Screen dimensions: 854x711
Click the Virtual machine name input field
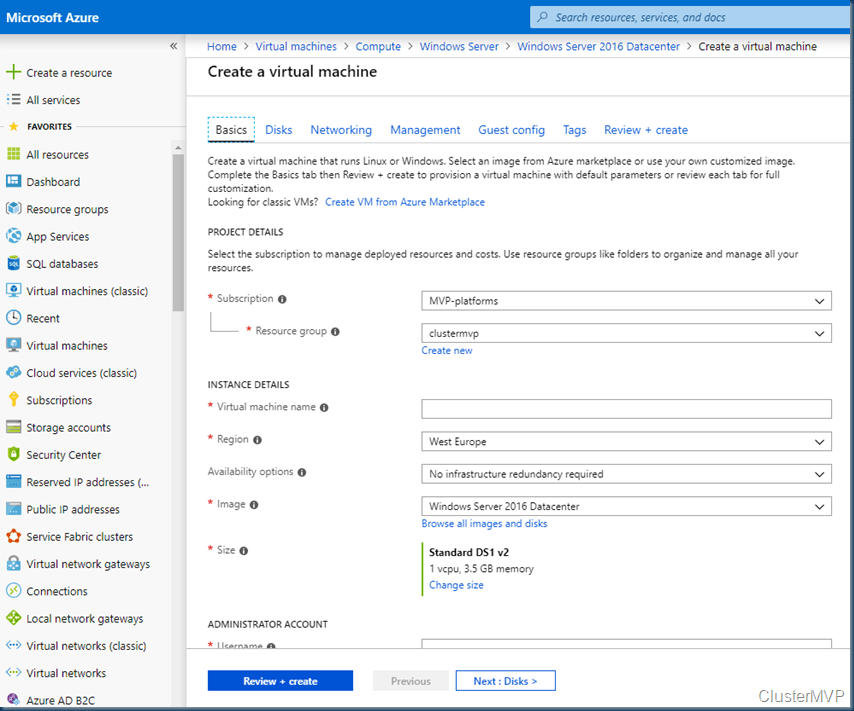pyautogui.click(x=626, y=409)
